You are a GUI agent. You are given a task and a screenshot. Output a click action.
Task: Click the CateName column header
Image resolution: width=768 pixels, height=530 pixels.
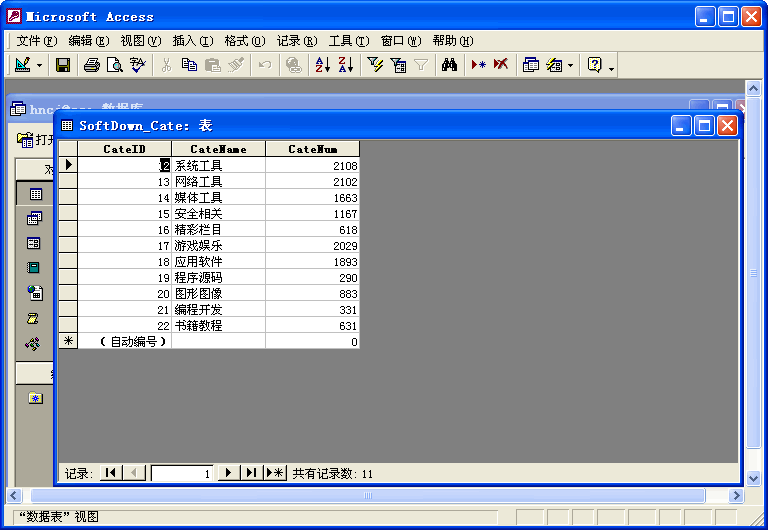(x=218, y=149)
